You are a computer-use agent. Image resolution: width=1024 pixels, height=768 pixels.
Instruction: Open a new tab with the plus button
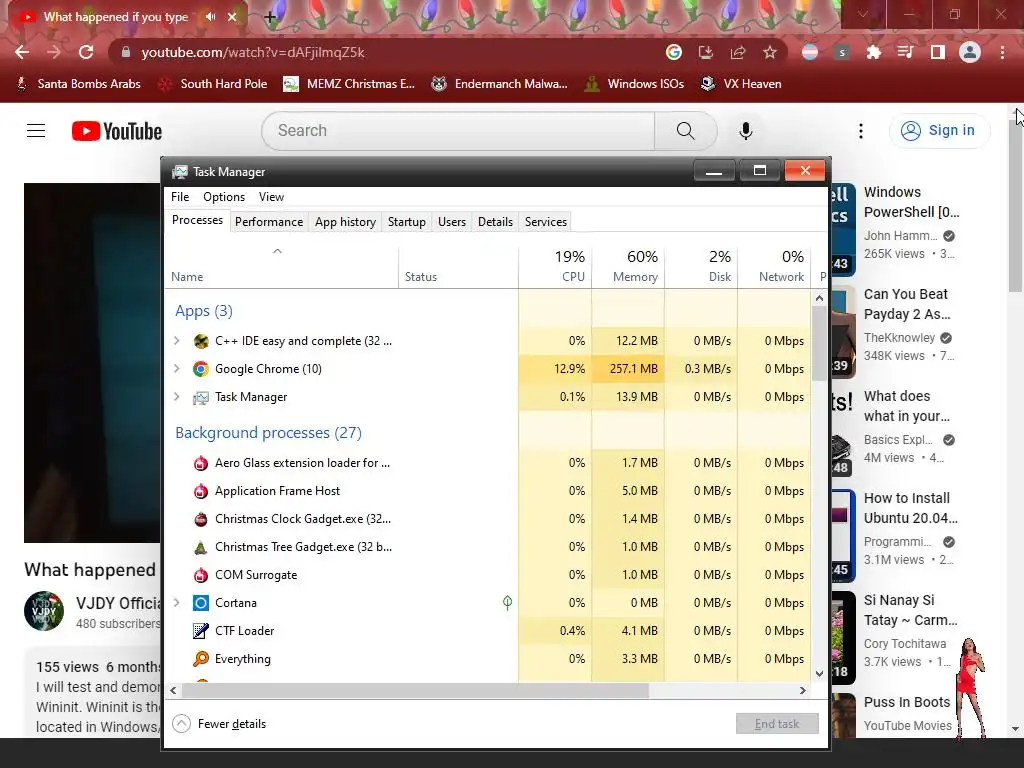(270, 18)
